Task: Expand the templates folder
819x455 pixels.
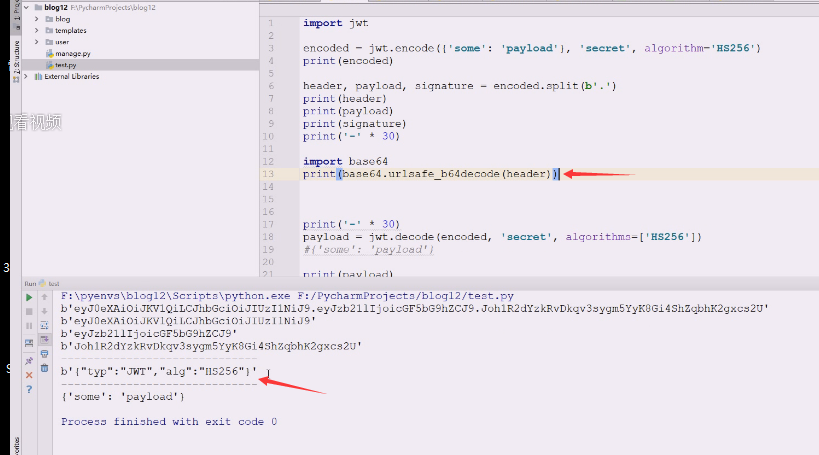Action: pyautogui.click(x=37, y=30)
